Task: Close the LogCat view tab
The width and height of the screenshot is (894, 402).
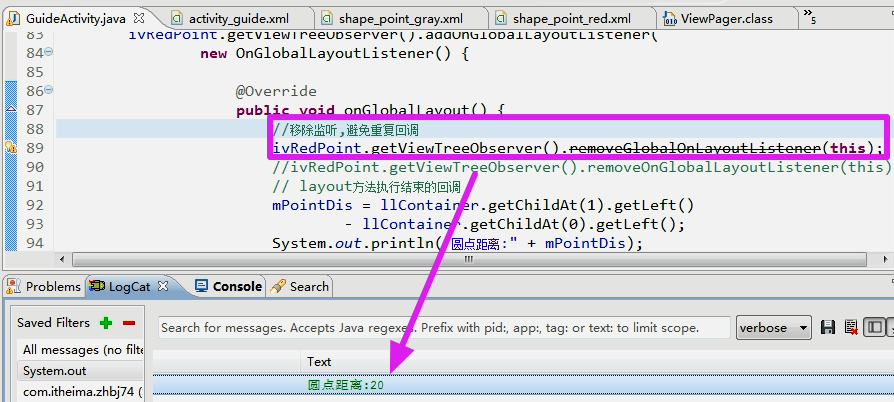Action: [162, 286]
